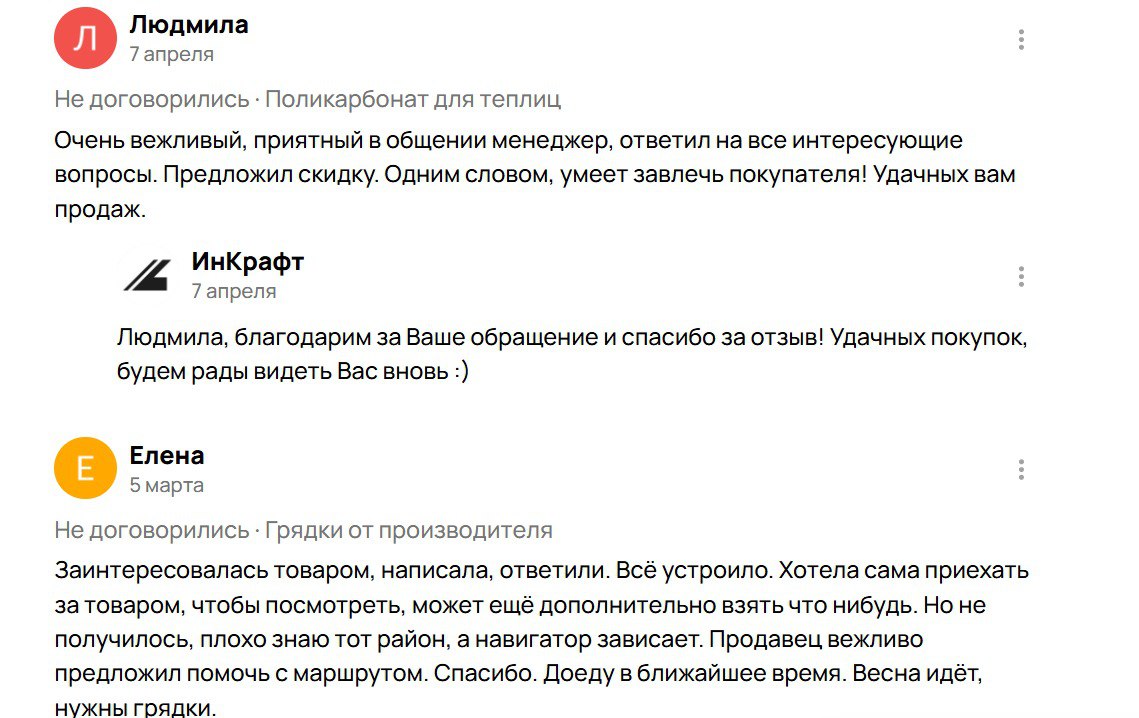The height and width of the screenshot is (718, 1139).
Task: Click Людмила's review text about the polite manager
Action: 535,174
